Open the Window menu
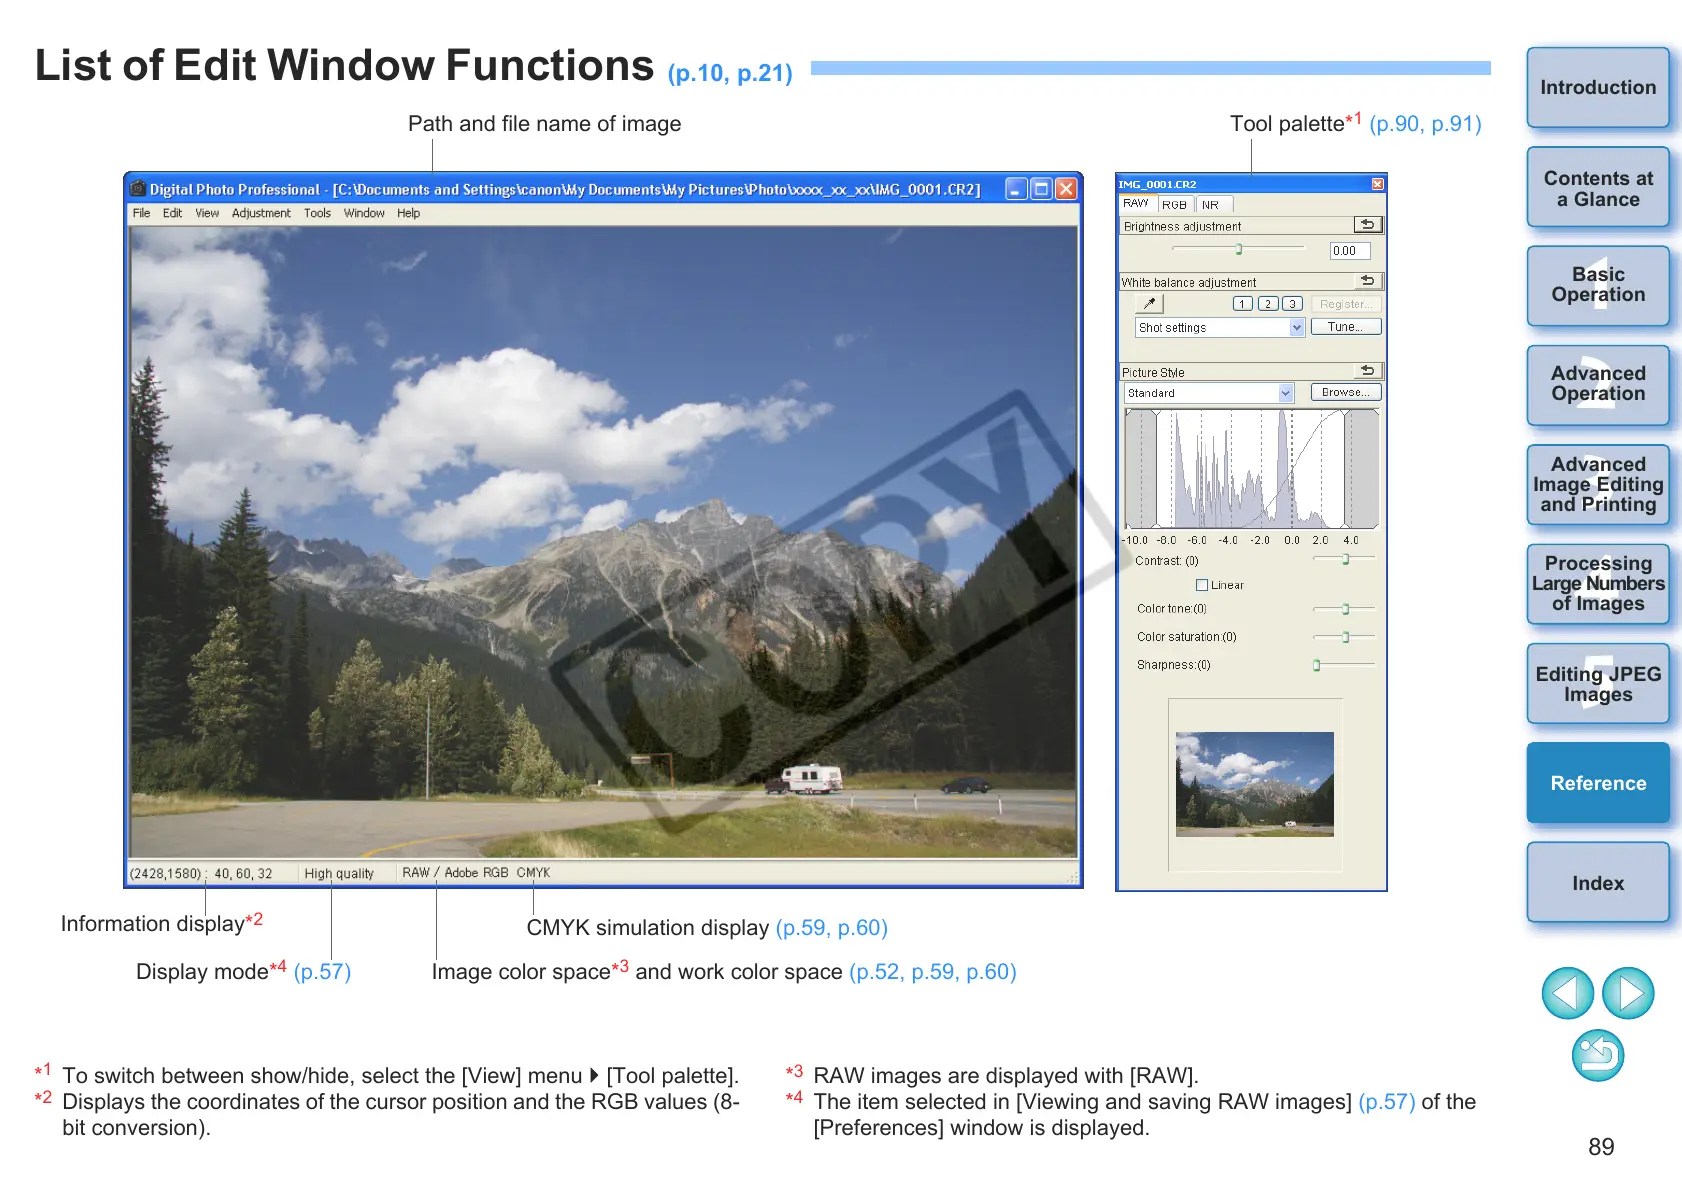1682x1190 pixels. (364, 213)
